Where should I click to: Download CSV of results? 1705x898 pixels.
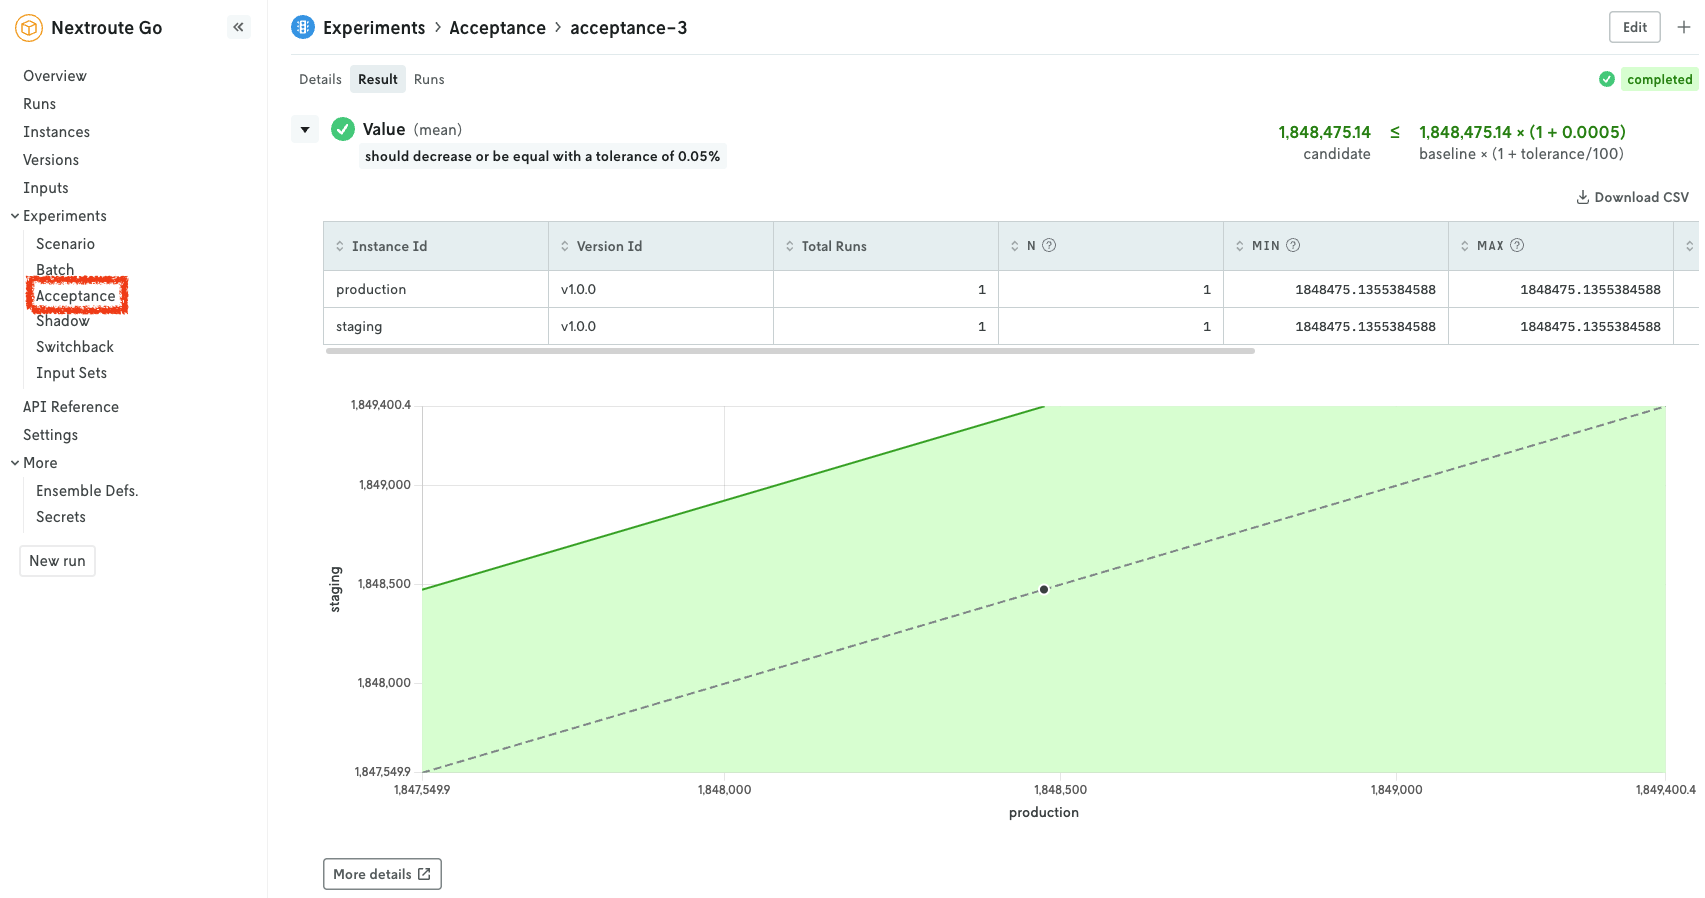1633,197
